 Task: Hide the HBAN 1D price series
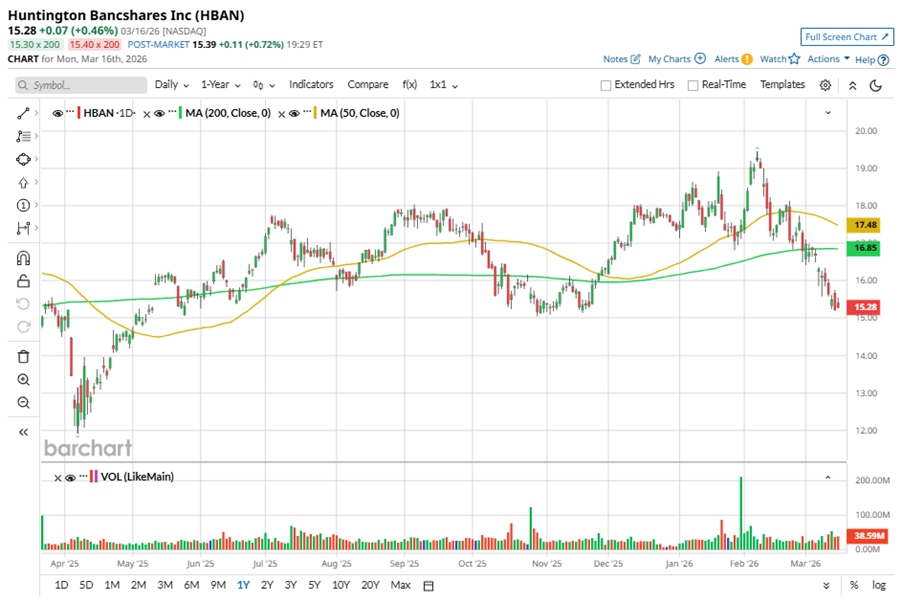coord(58,113)
